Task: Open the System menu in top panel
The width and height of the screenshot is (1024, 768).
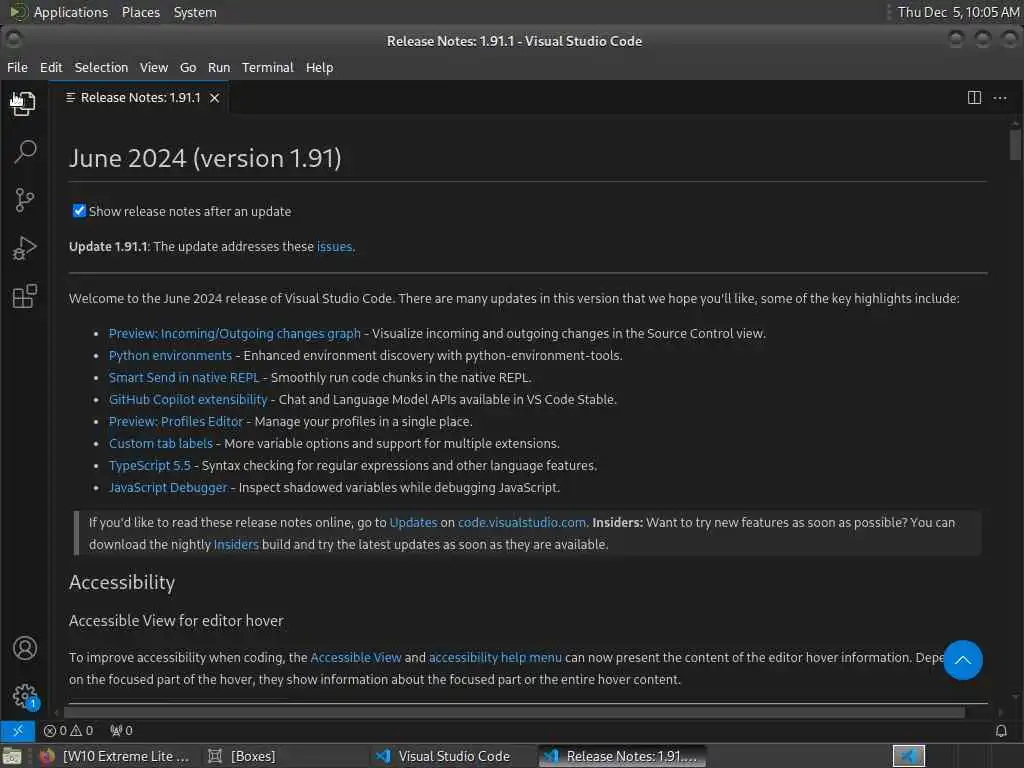Action: [x=195, y=12]
